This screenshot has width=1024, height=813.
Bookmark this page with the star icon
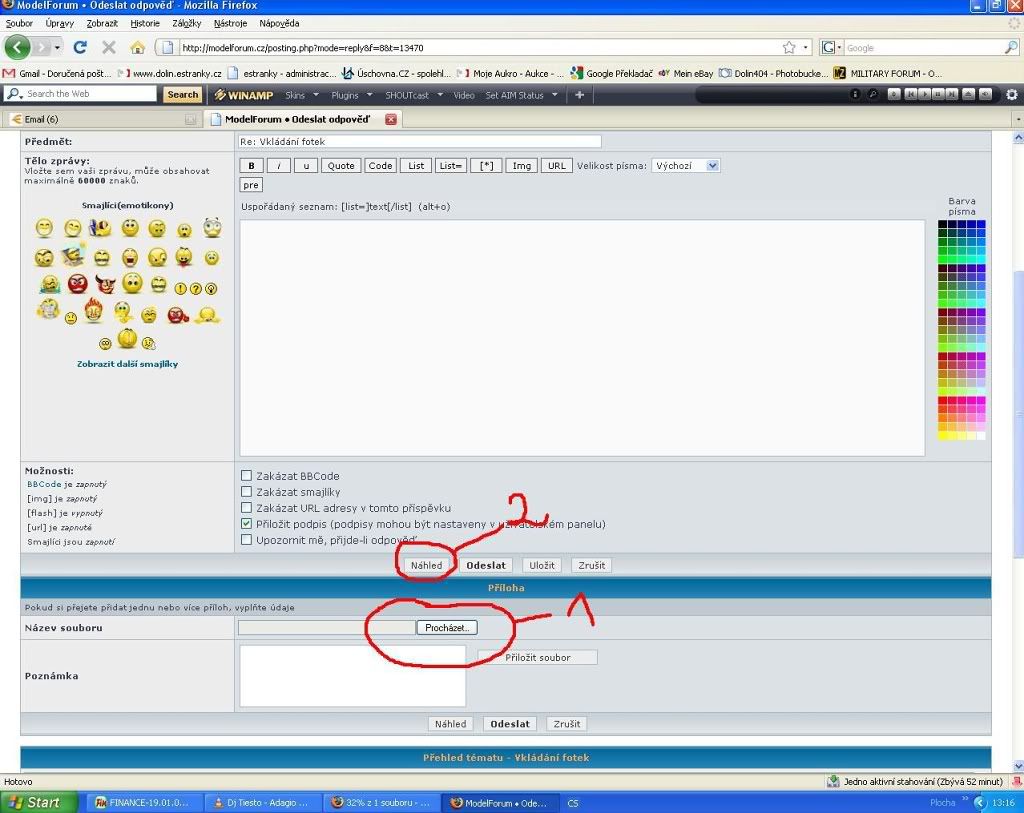[789, 48]
